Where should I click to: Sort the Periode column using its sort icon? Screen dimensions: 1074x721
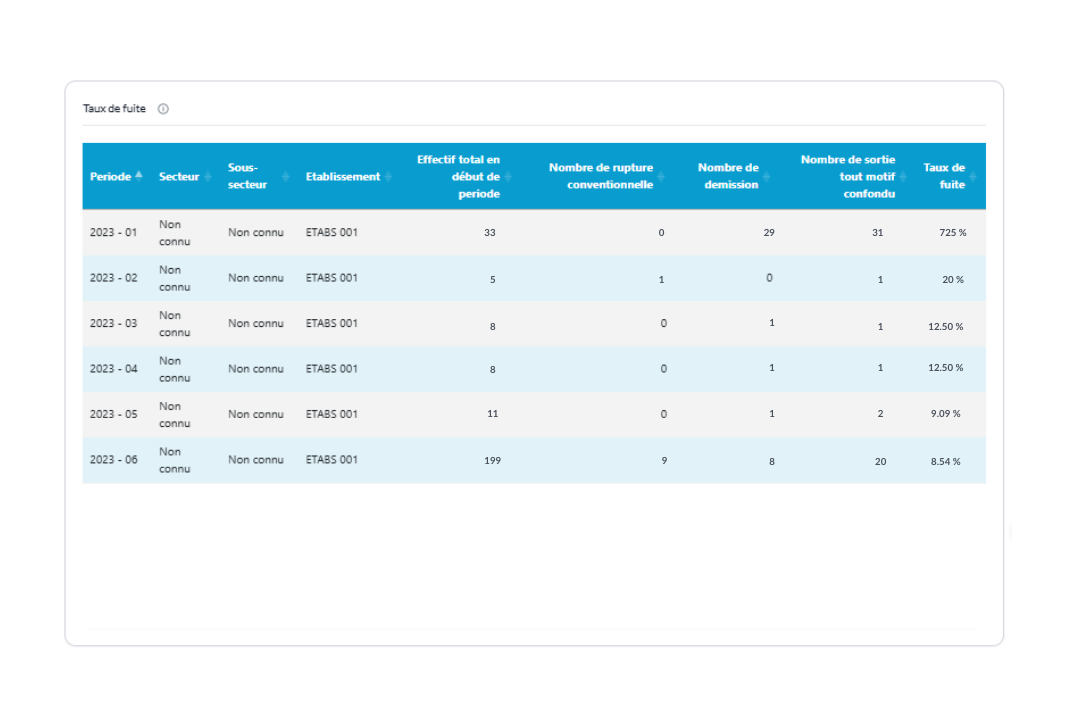point(141,176)
